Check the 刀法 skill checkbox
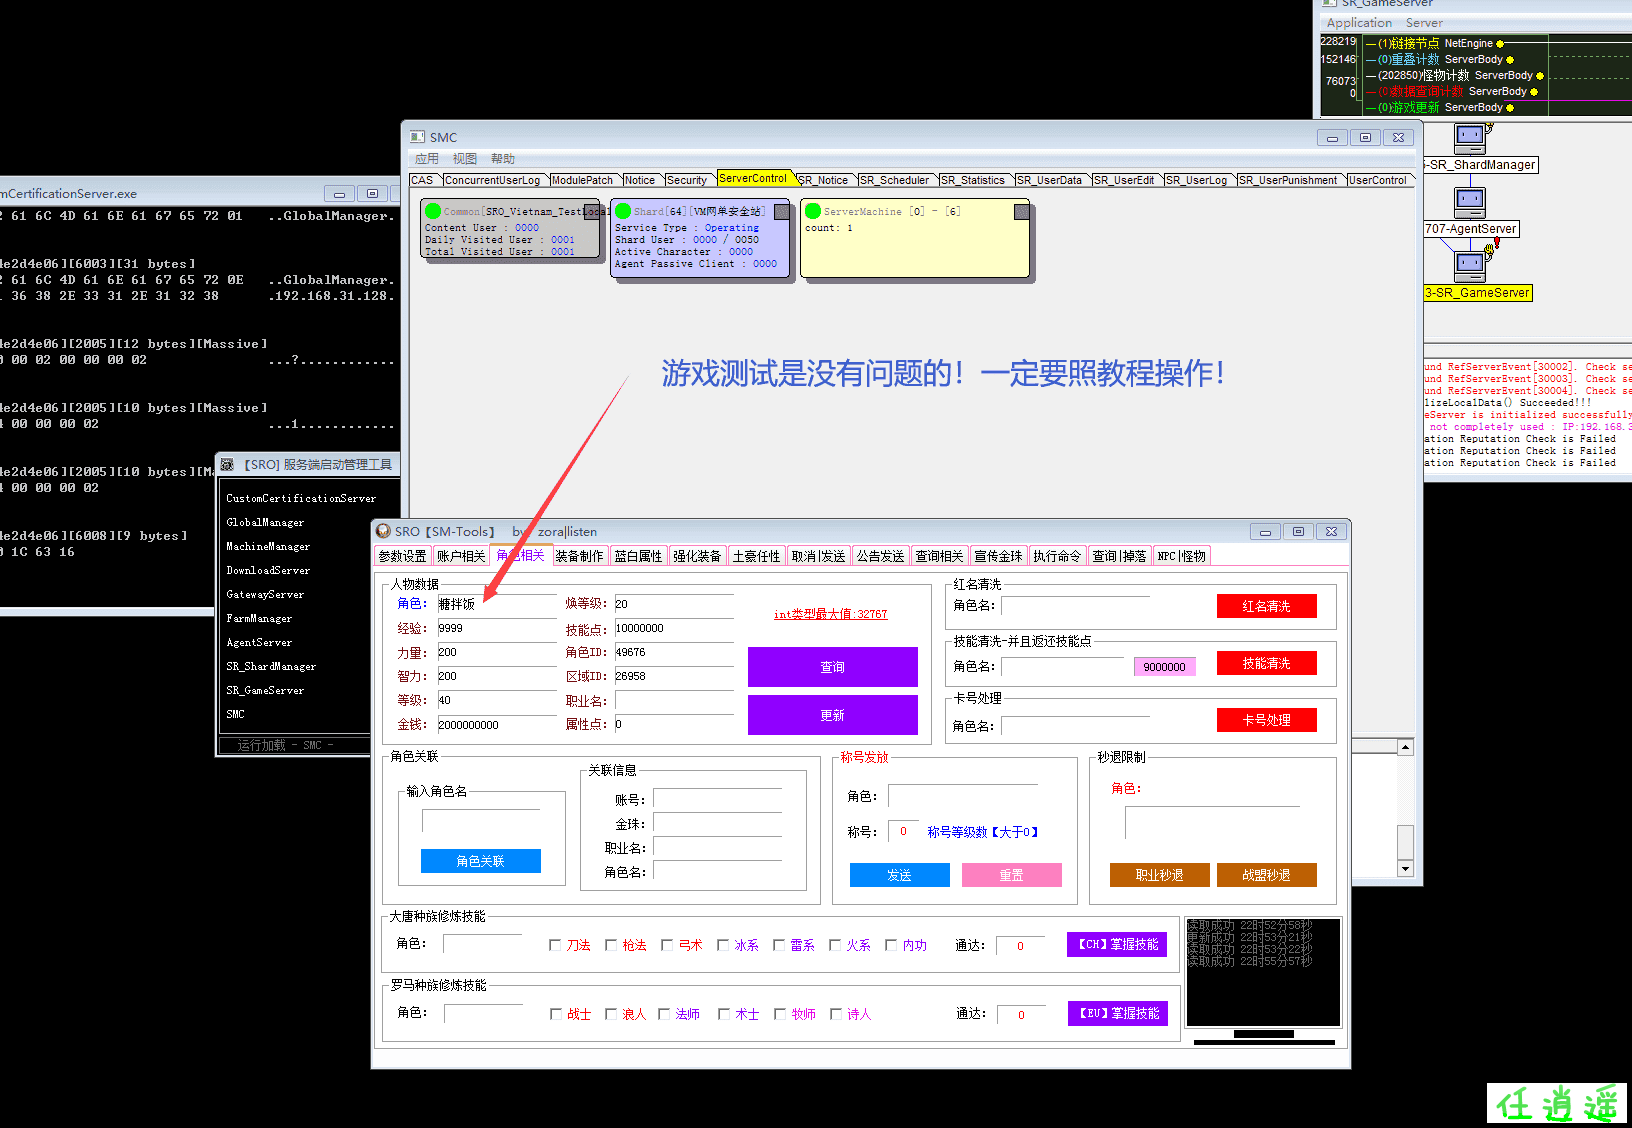 tap(555, 945)
